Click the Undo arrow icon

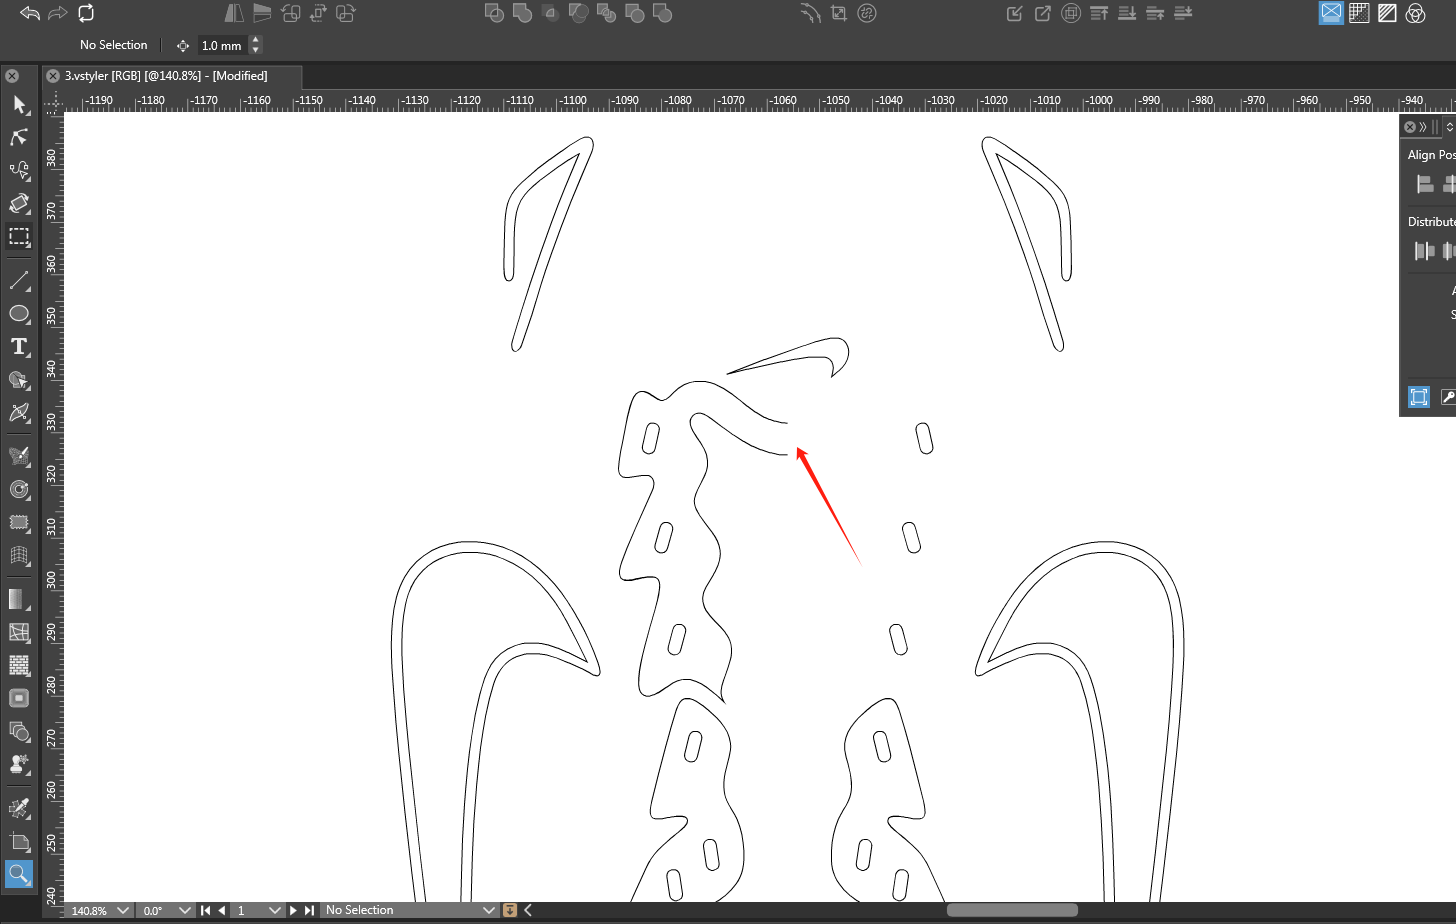tap(30, 13)
